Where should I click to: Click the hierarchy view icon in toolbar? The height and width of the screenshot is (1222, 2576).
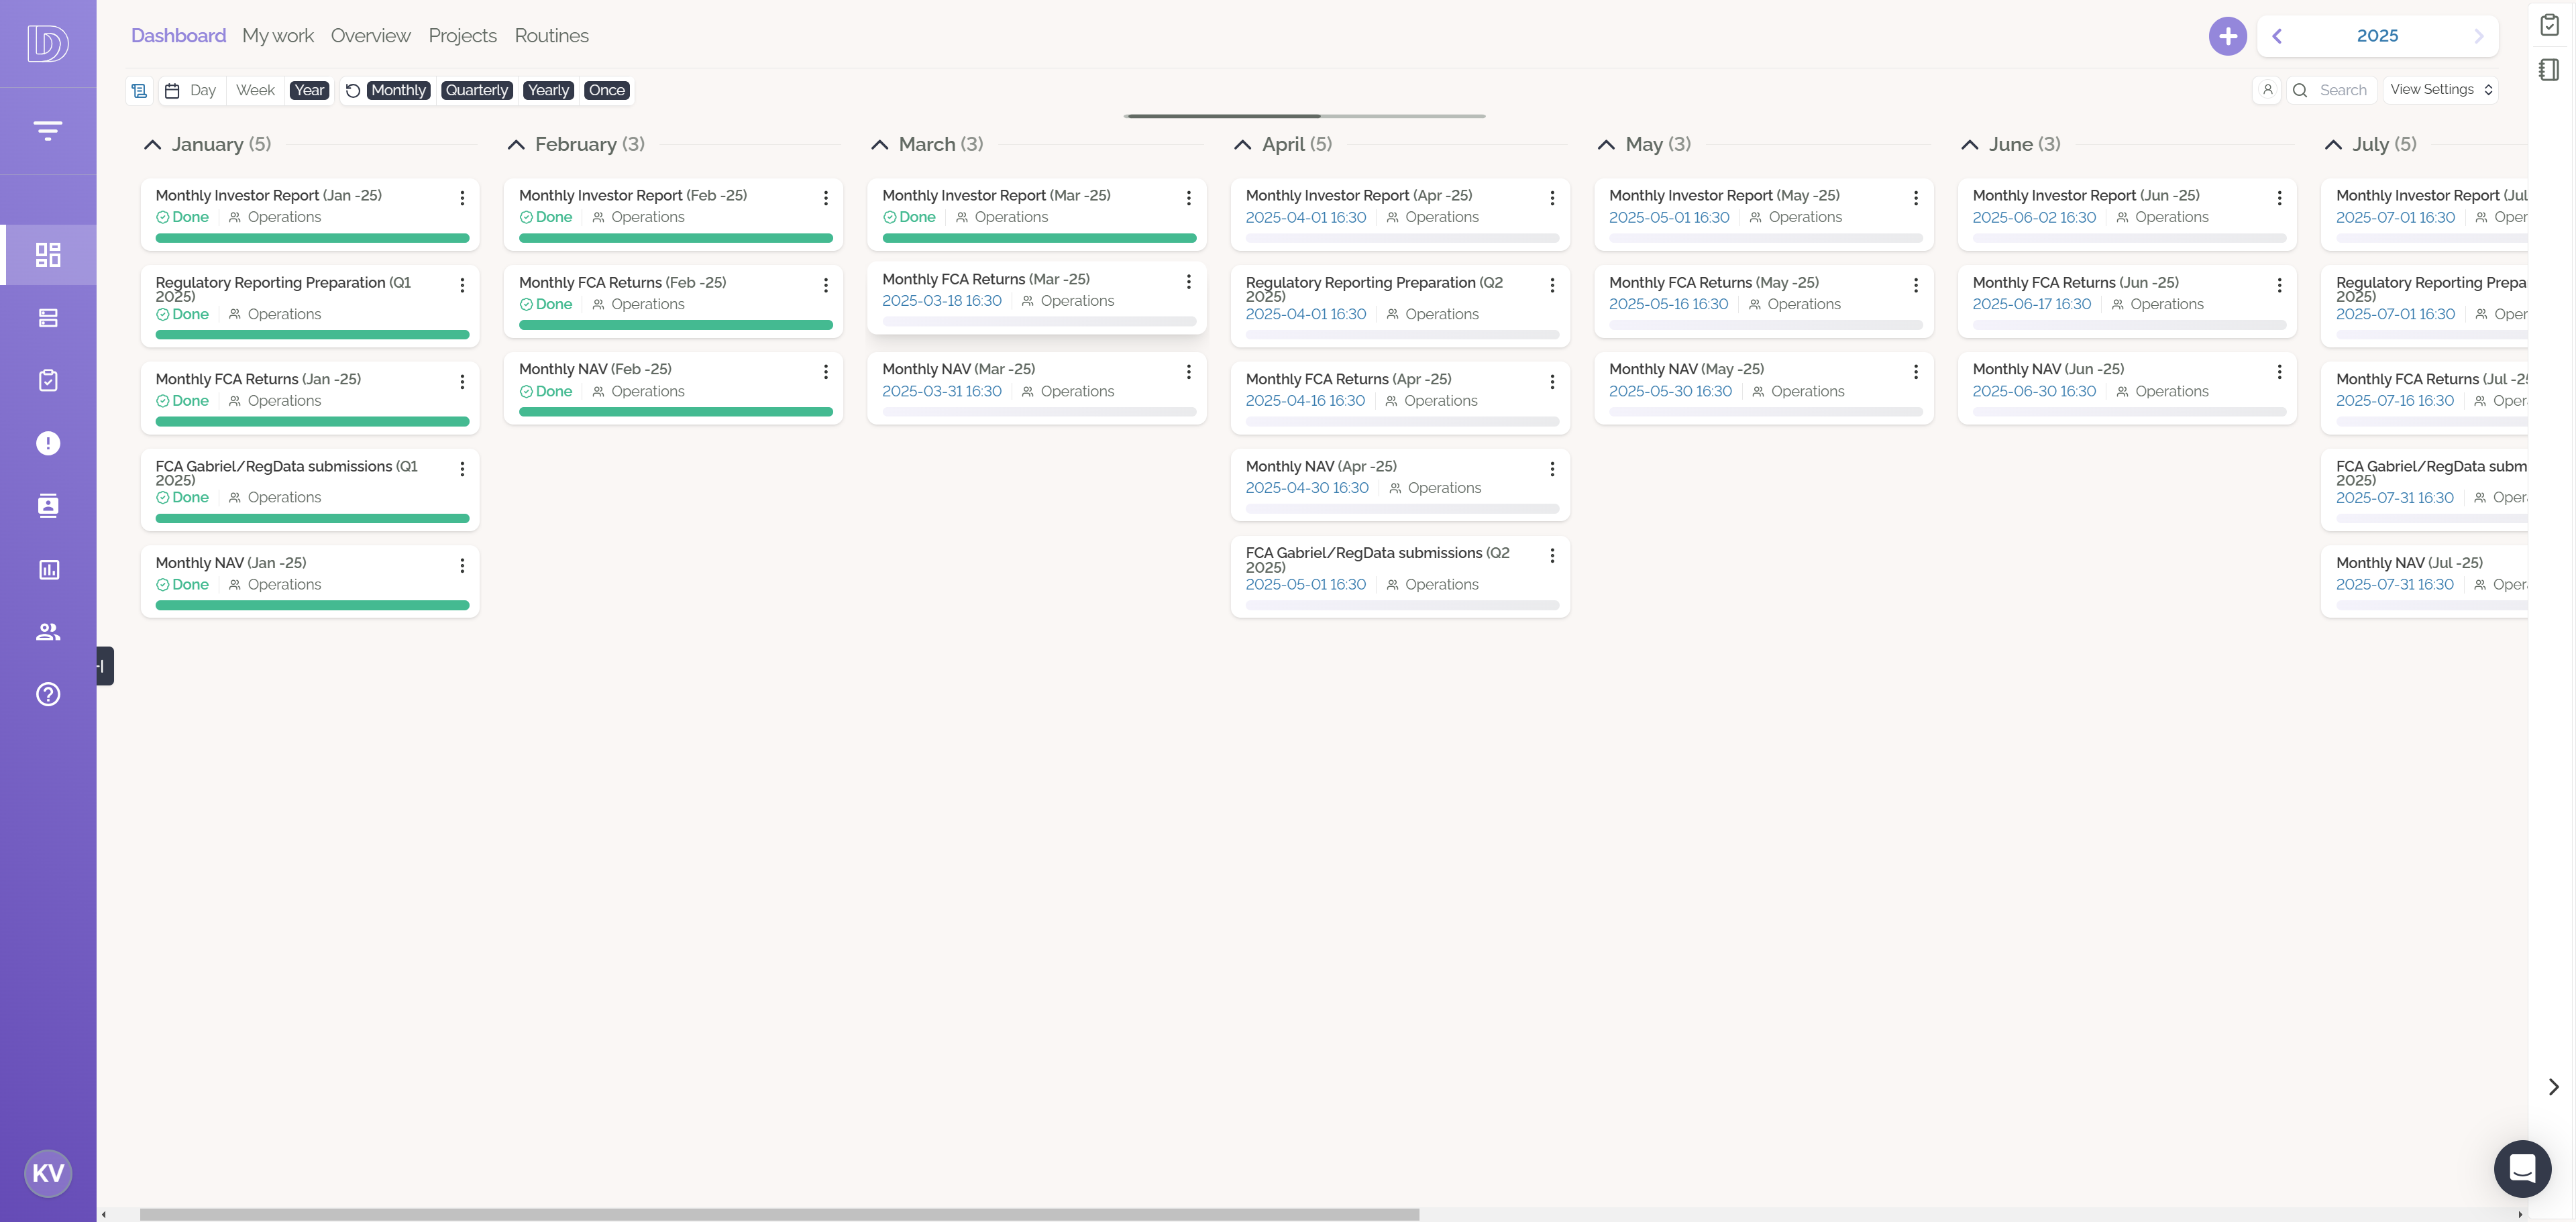pyautogui.click(x=140, y=90)
